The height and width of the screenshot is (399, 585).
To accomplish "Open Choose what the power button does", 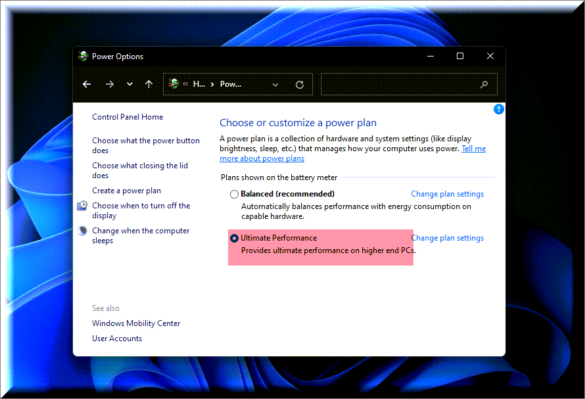I will click(146, 145).
